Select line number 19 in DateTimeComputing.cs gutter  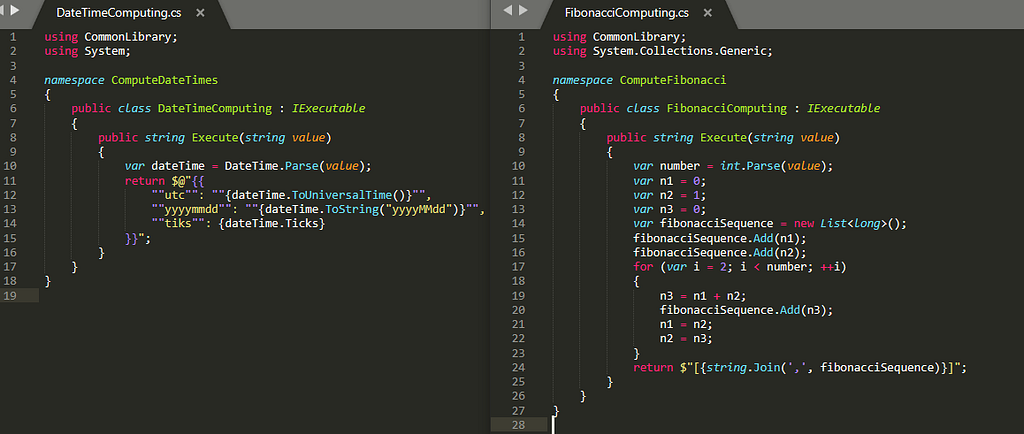pyautogui.click(x=9, y=296)
